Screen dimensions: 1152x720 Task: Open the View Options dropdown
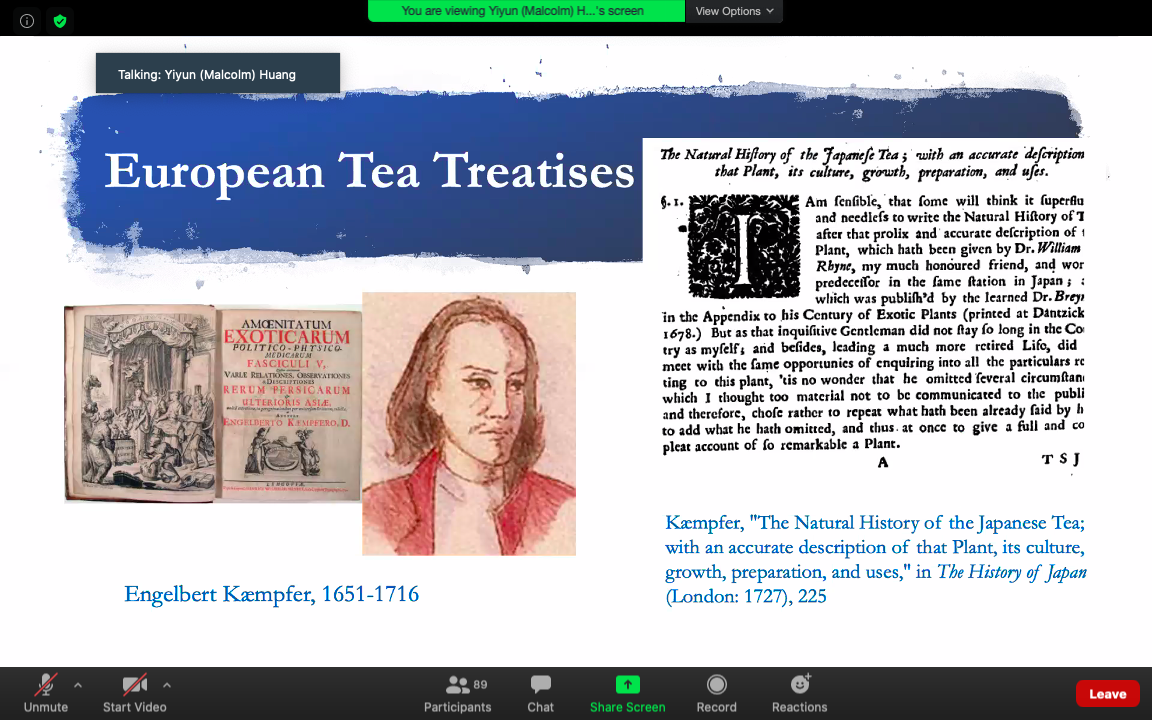coord(734,11)
